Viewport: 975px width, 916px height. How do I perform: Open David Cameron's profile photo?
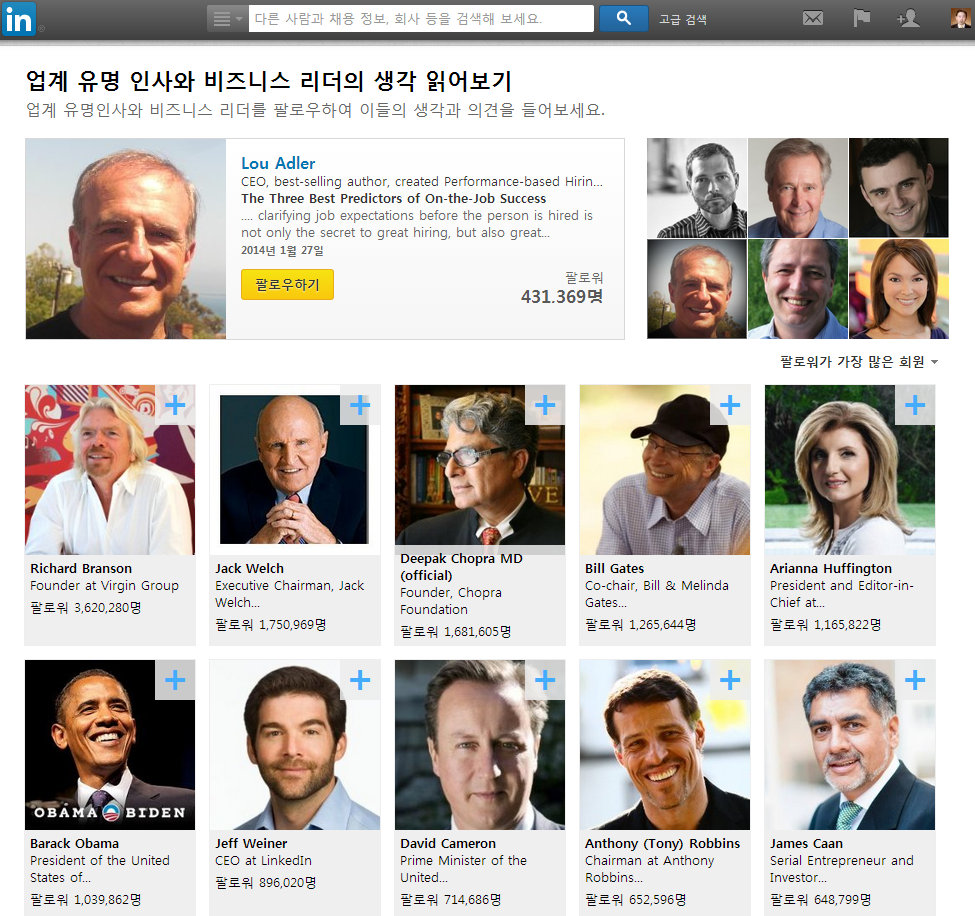click(x=480, y=744)
